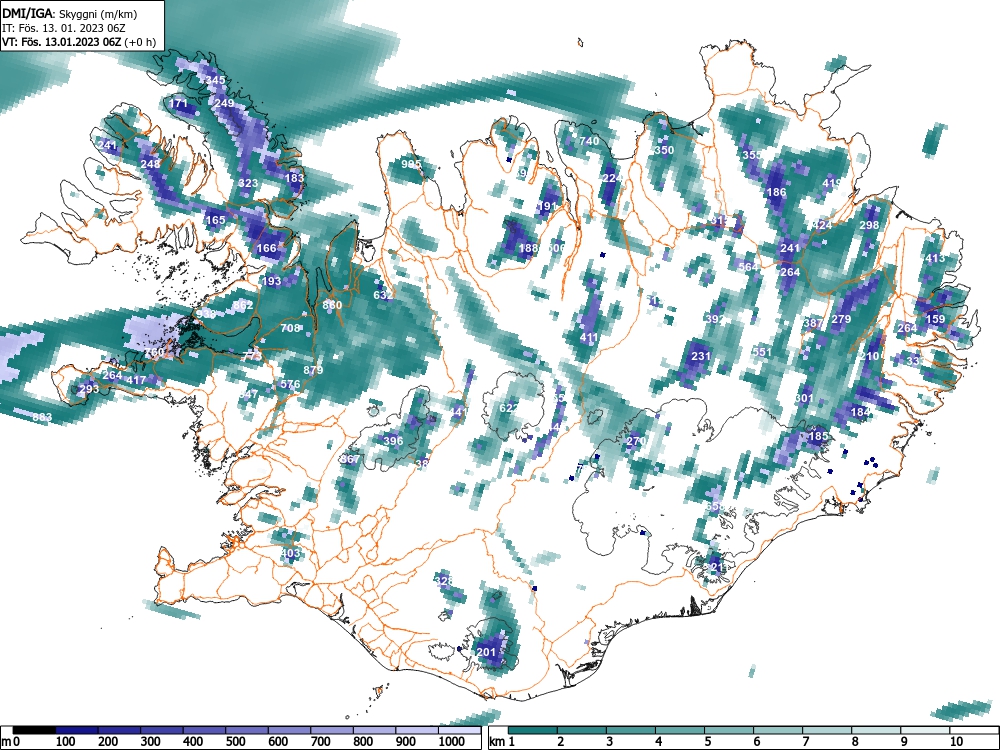Image resolution: width=1000 pixels, height=750 pixels.
Task: Click the 301 visibility value on the map
Action: 804,399
